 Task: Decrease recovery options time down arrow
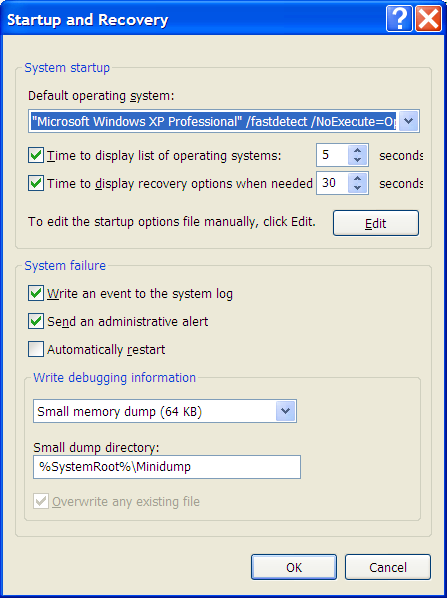tap(358, 188)
